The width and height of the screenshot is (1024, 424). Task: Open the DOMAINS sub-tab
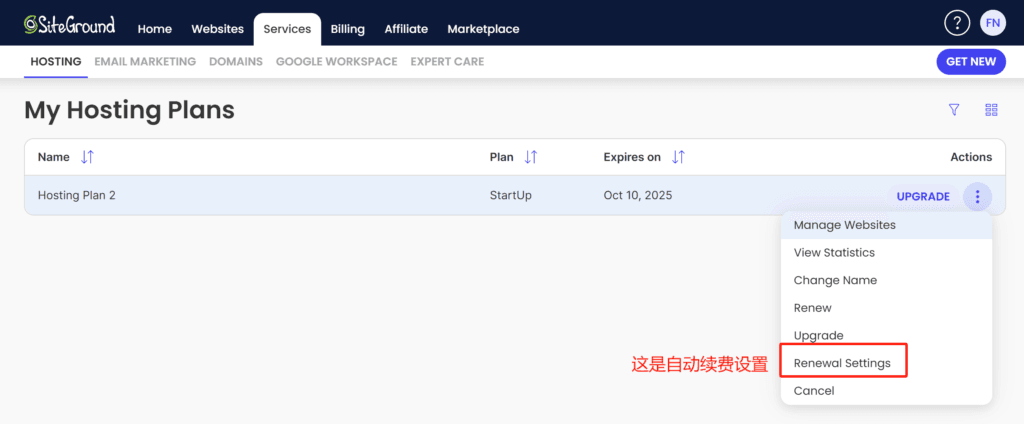coord(235,62)
